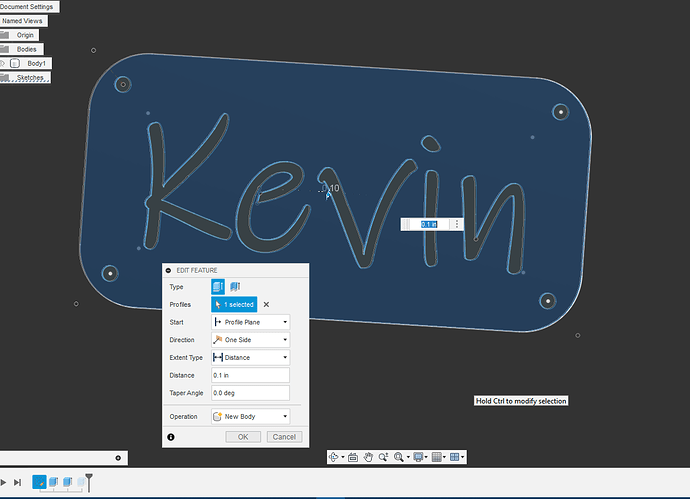Viewport: 690px width, 499px height.
Task: Click the Display Settings monitor icon
Action: point(418,457)
